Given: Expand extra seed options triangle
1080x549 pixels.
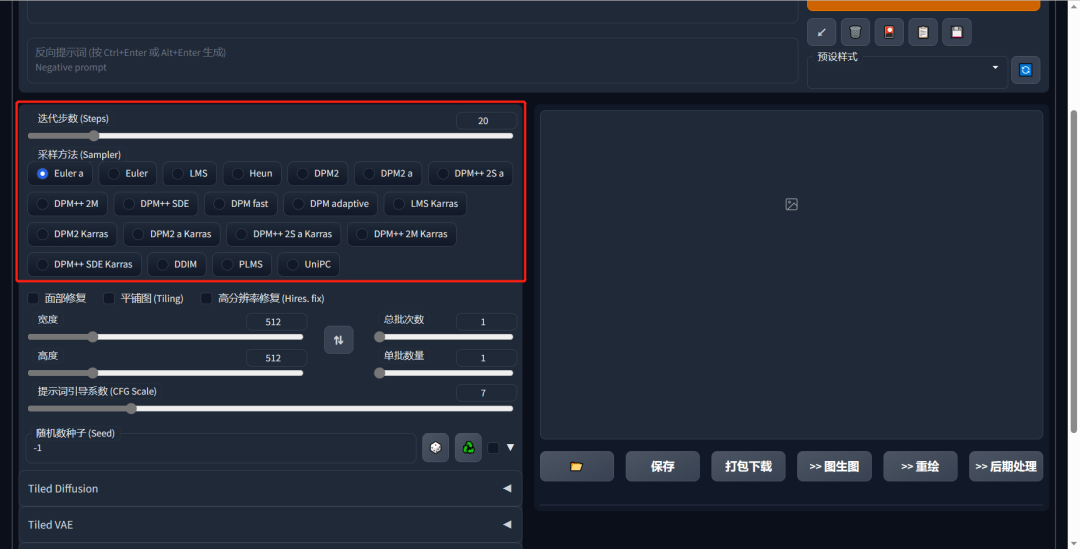Looking at the screenshot, I should point(510,448).
